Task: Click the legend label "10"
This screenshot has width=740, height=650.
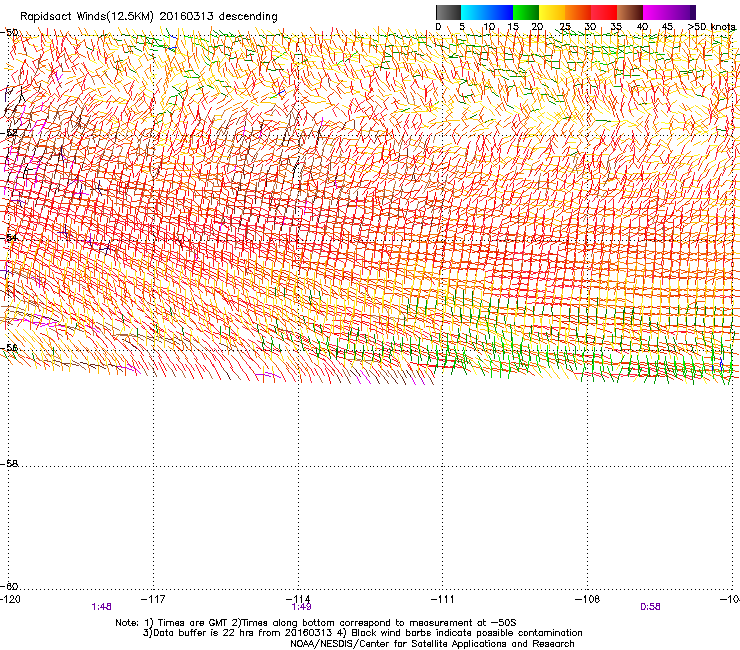Action: pyautogui.click(x=488, y=27)
